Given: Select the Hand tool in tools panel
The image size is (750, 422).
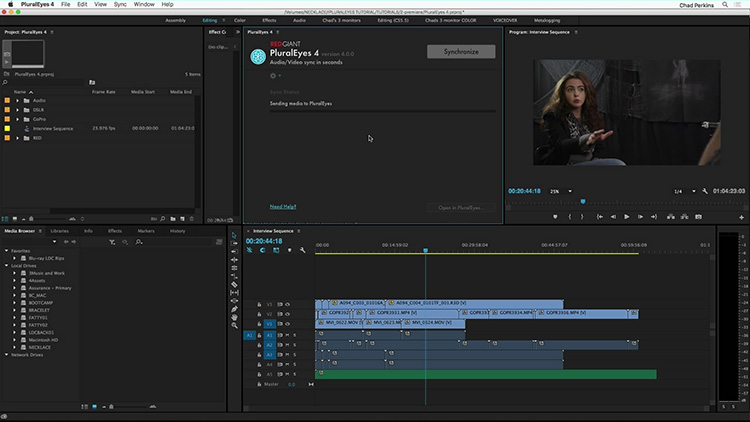Looking at the screenshot, I should (234, 317).
